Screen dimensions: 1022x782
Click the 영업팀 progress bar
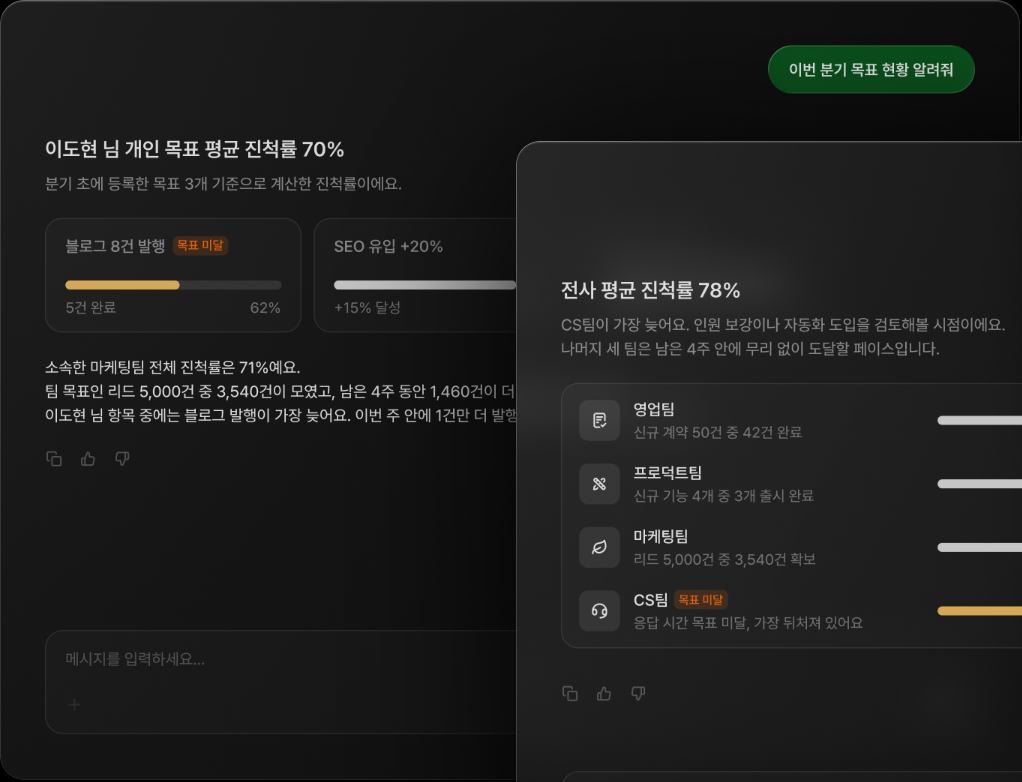(x=980, y=420)
